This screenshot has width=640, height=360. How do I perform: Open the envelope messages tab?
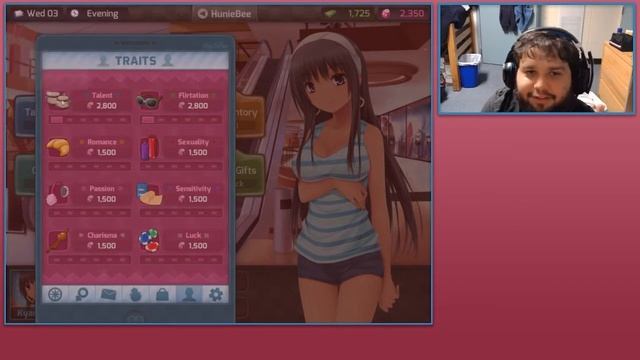pyautogui.click(x=109, y=294)
